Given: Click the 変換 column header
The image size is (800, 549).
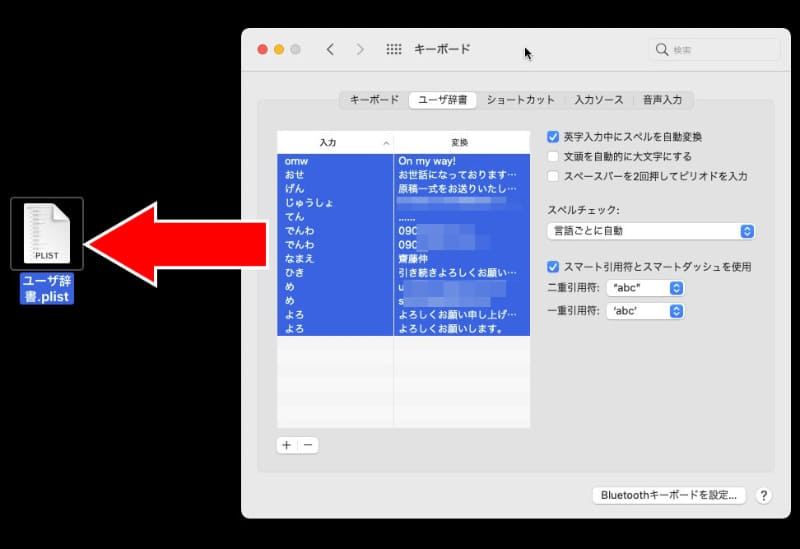Looking at the screenshot, I should pos(462,142).
